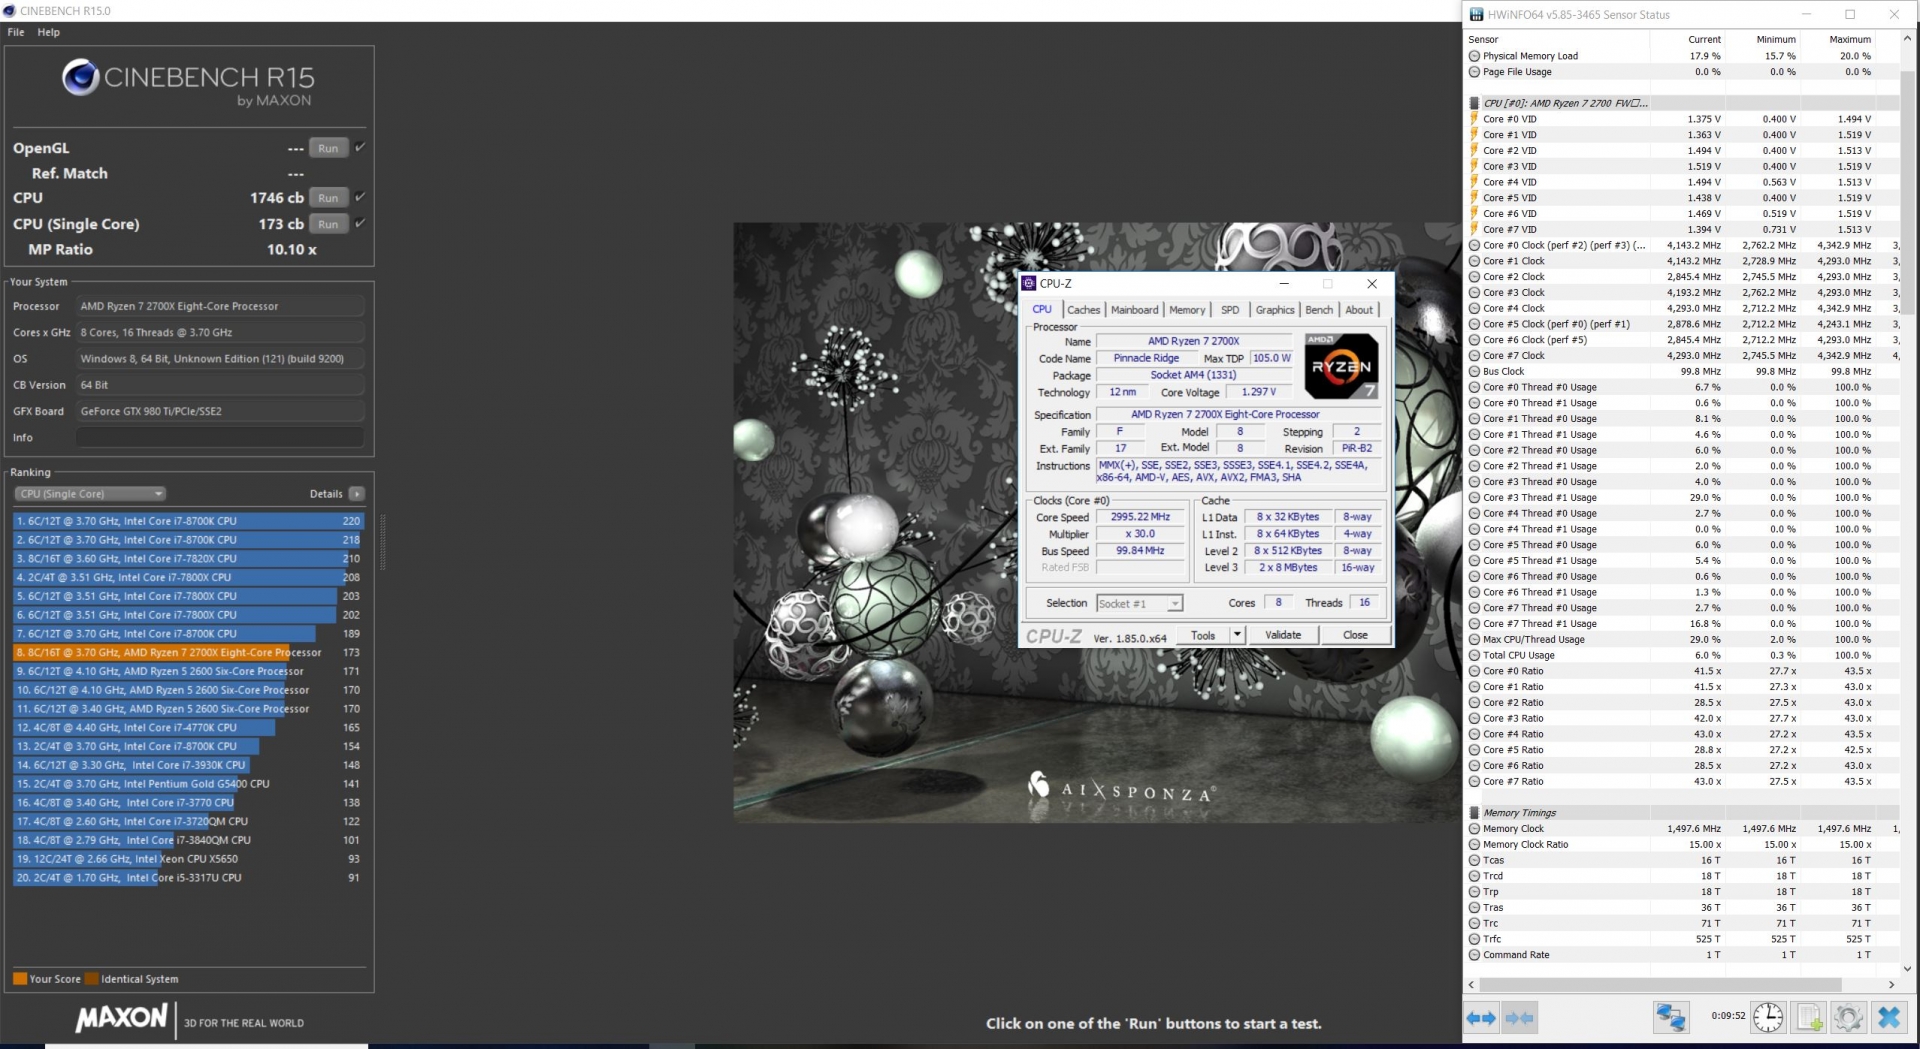Switch to the Mainboard tab in CPU-Z
The height and width of the screenshot is (1049, 1920).
[1135, 310]
